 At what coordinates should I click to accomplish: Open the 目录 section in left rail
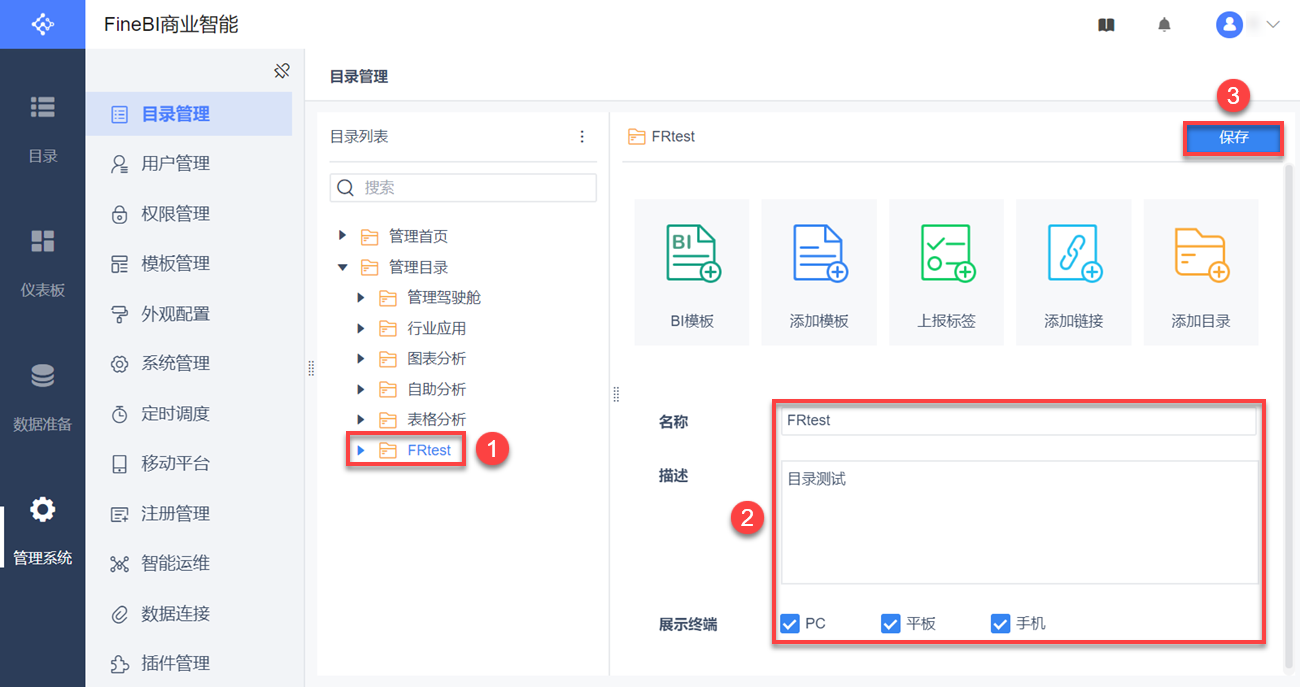click(x=43, y=129)
